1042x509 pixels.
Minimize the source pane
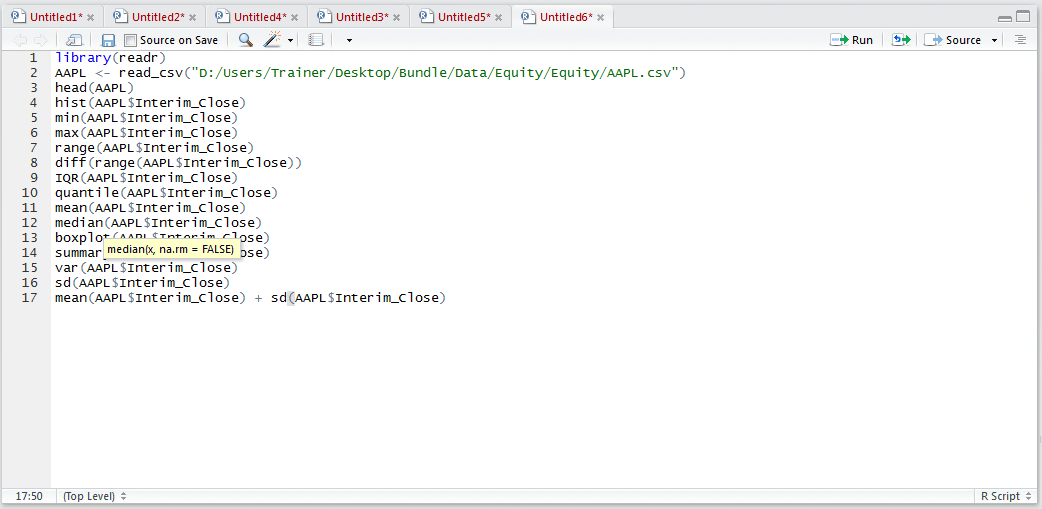[x=1005, y=17]
